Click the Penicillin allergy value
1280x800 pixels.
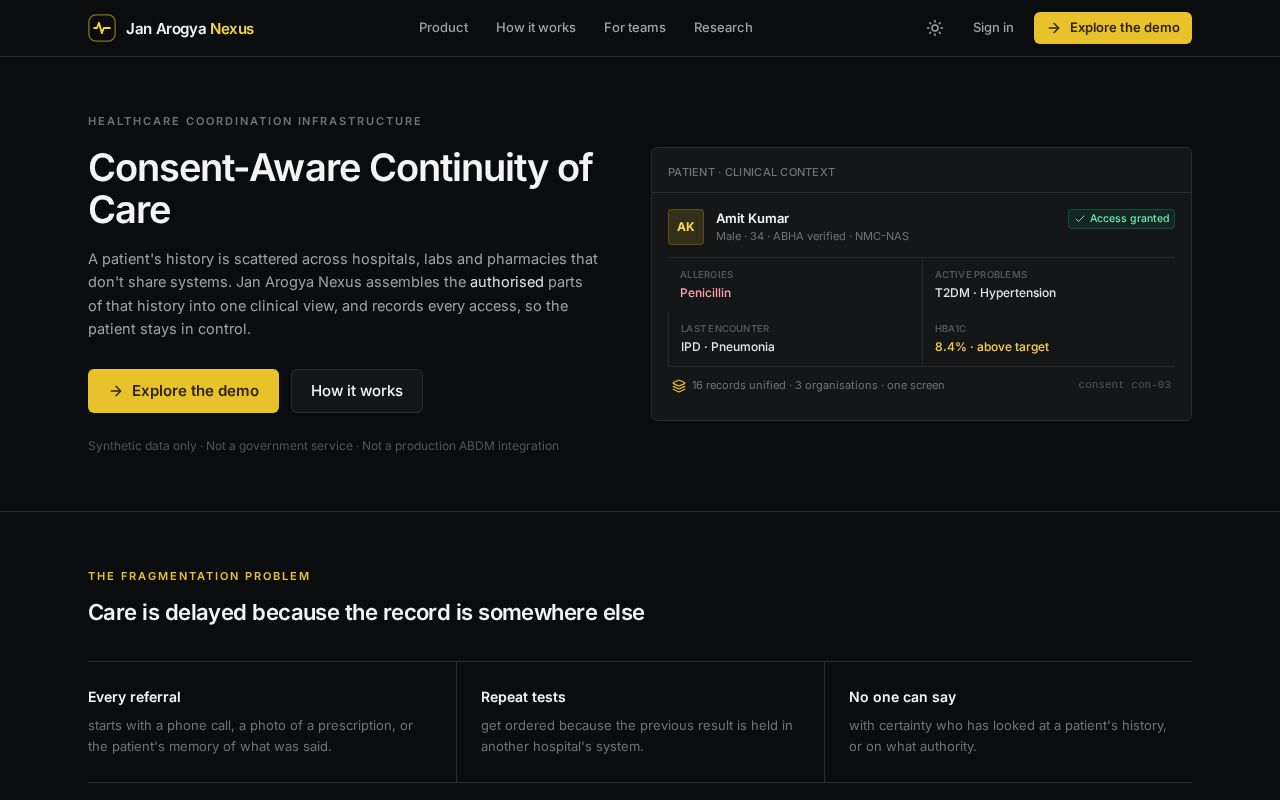point(705,293)
